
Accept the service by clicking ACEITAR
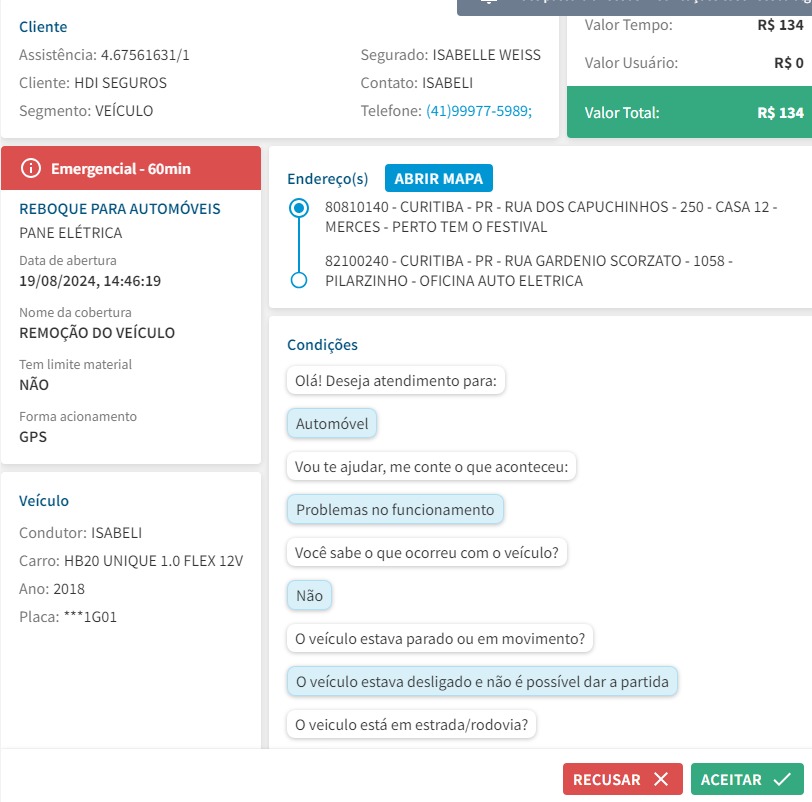(747, 779)
